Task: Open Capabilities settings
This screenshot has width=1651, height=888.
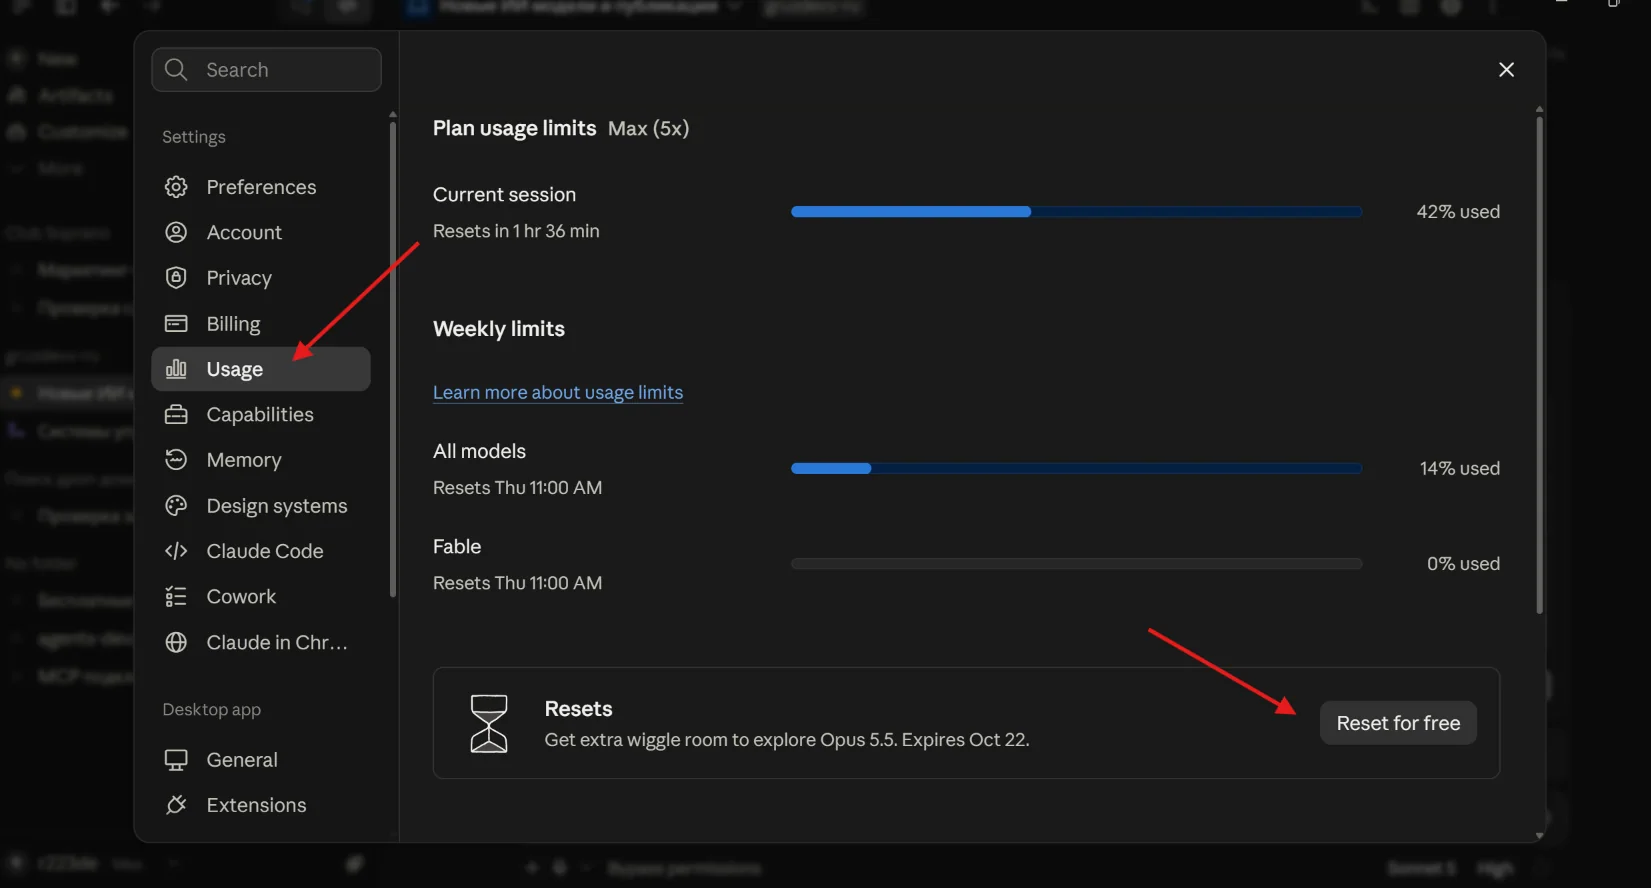Action: [261, 414]
